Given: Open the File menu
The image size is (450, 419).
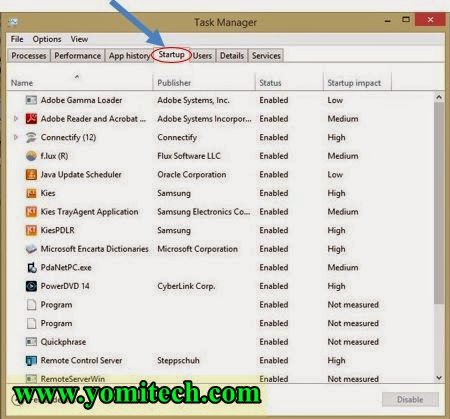Looking at the screenshot, I should (x=17, y=39).
